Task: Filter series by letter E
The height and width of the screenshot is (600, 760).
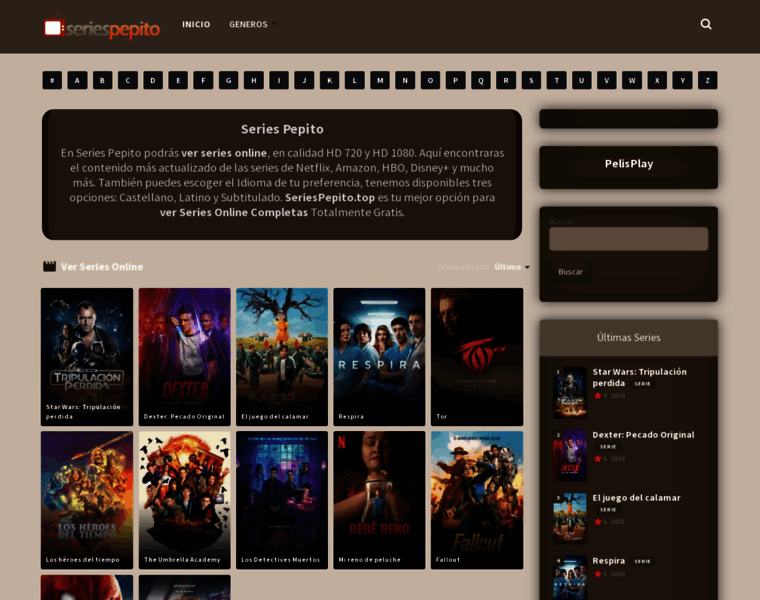Action: pyautogui.click(x=178, y=80)
